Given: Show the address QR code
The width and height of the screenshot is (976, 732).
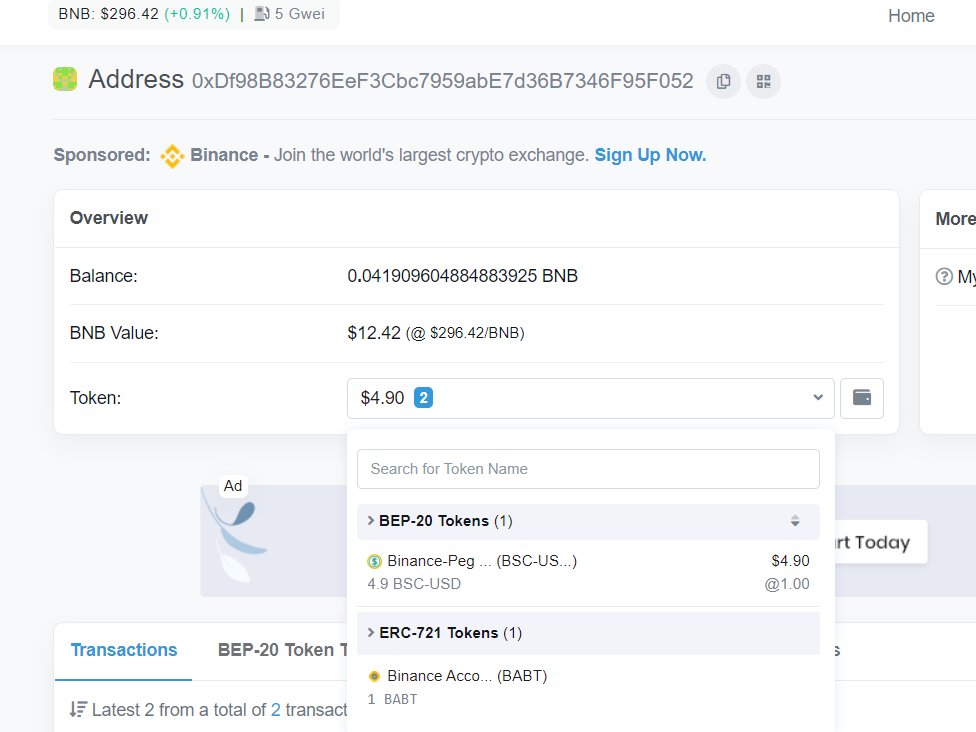Looking at the screenshot, I should point(763,82).
